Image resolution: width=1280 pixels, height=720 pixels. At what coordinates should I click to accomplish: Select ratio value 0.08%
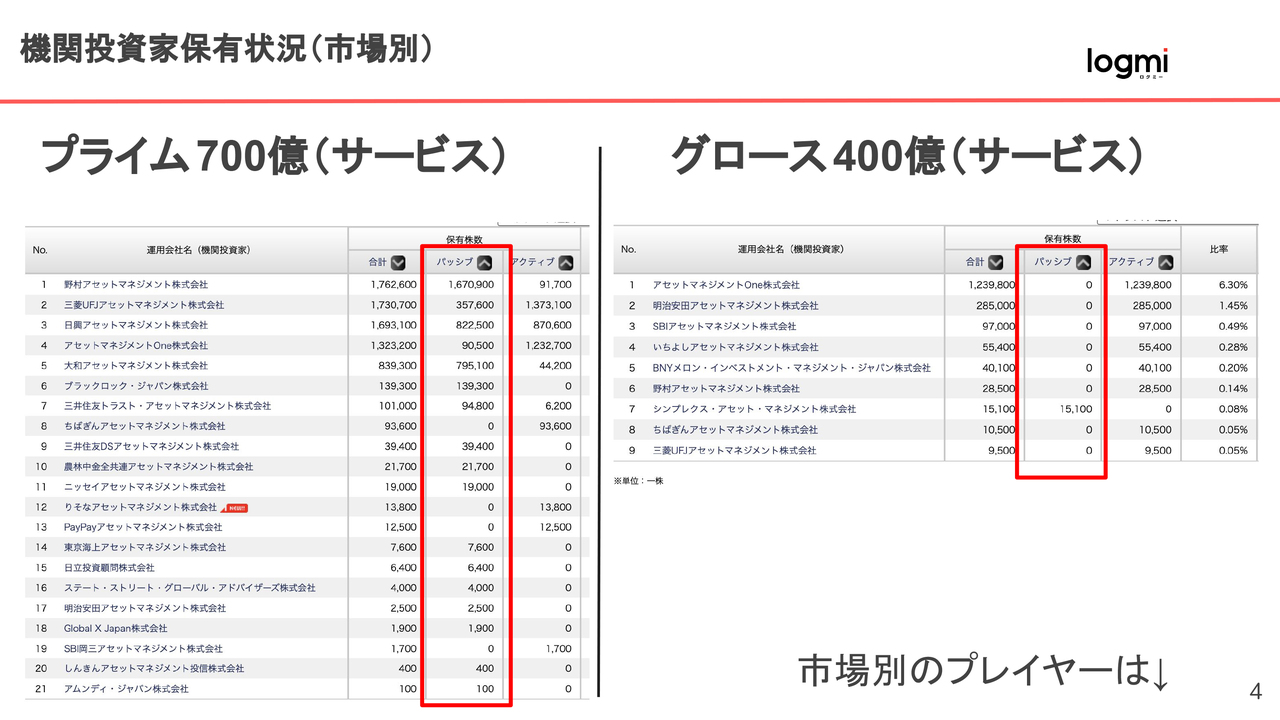[1232, 409]
